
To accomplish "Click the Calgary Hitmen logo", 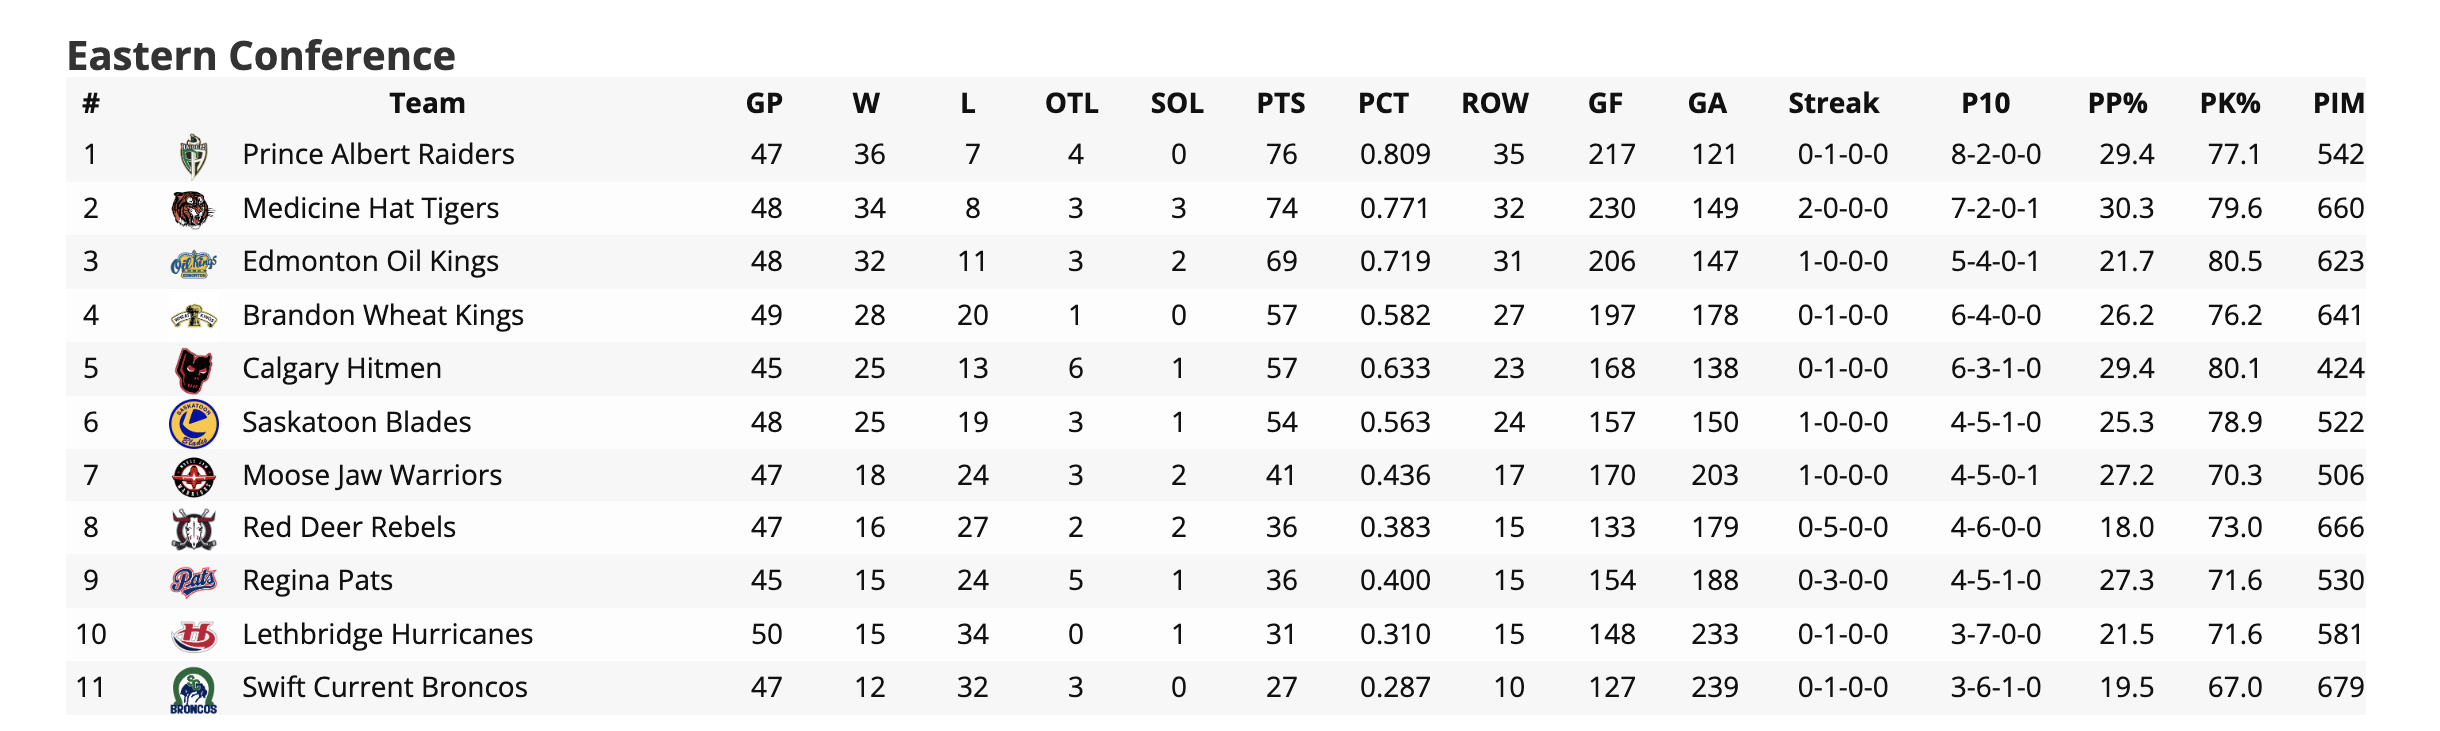I will pos(193,369).
